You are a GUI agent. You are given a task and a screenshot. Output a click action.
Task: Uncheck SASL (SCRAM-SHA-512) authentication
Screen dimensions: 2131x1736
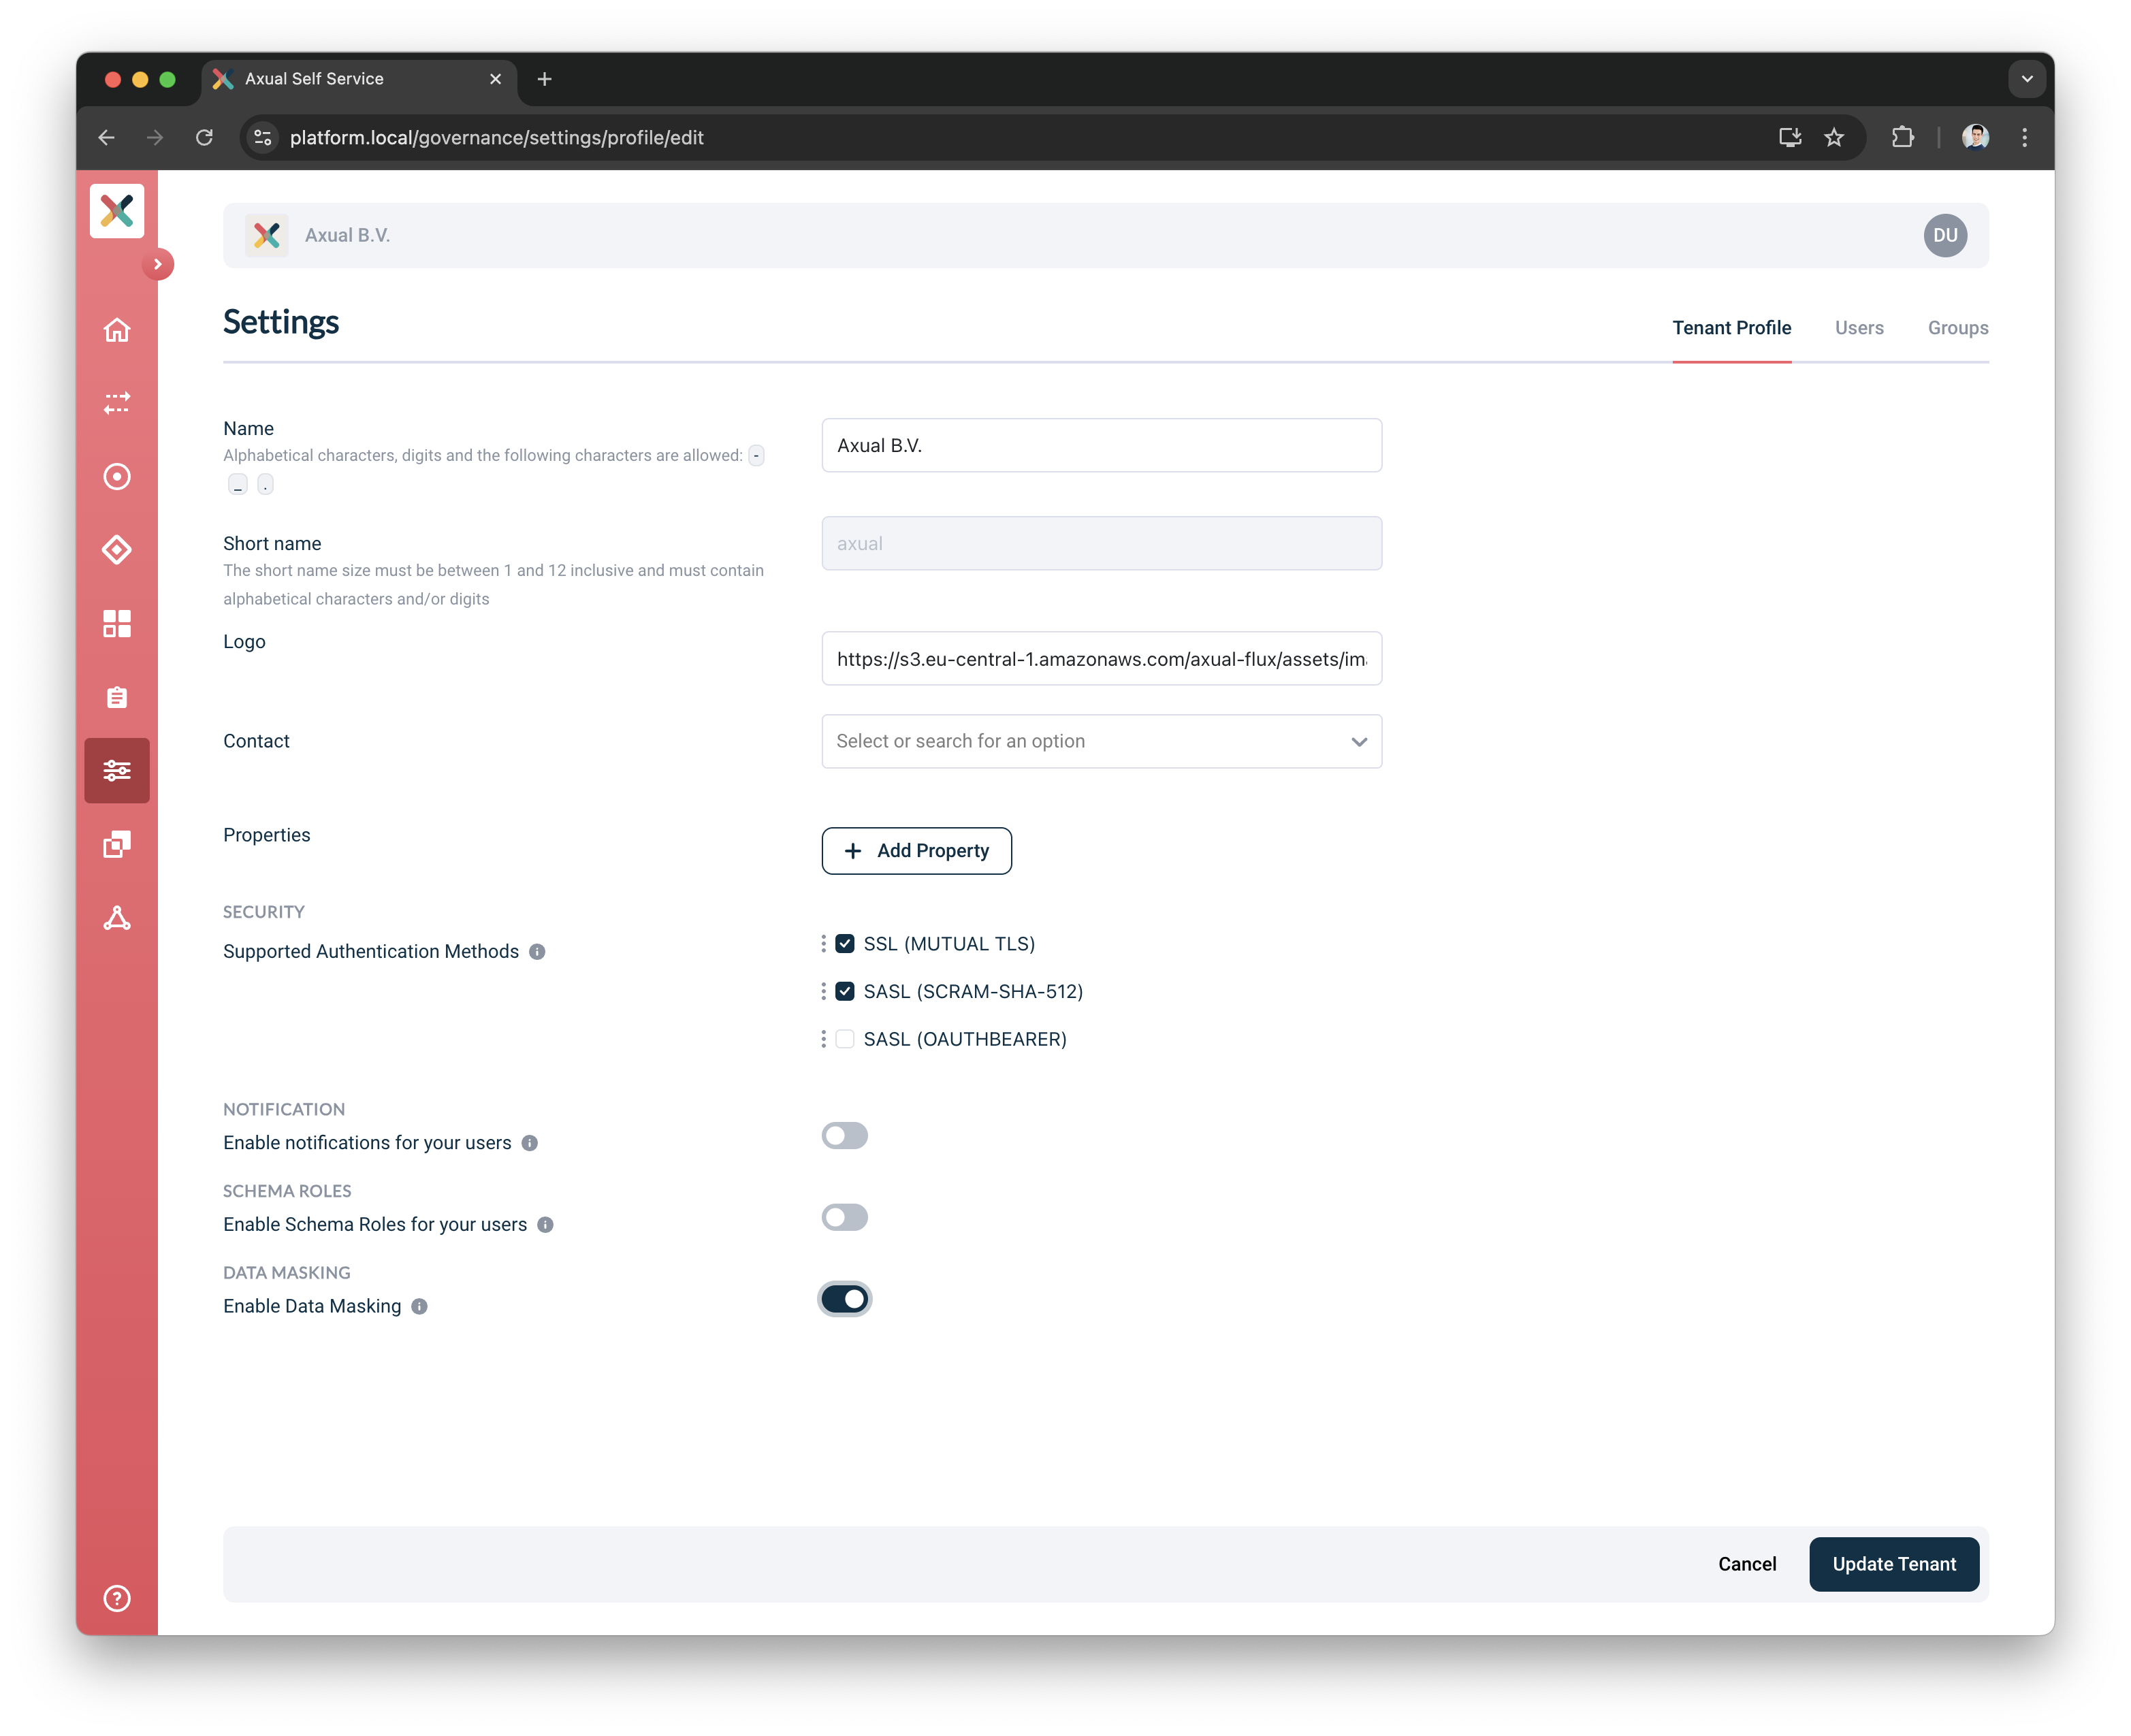(x=845, y=992)
